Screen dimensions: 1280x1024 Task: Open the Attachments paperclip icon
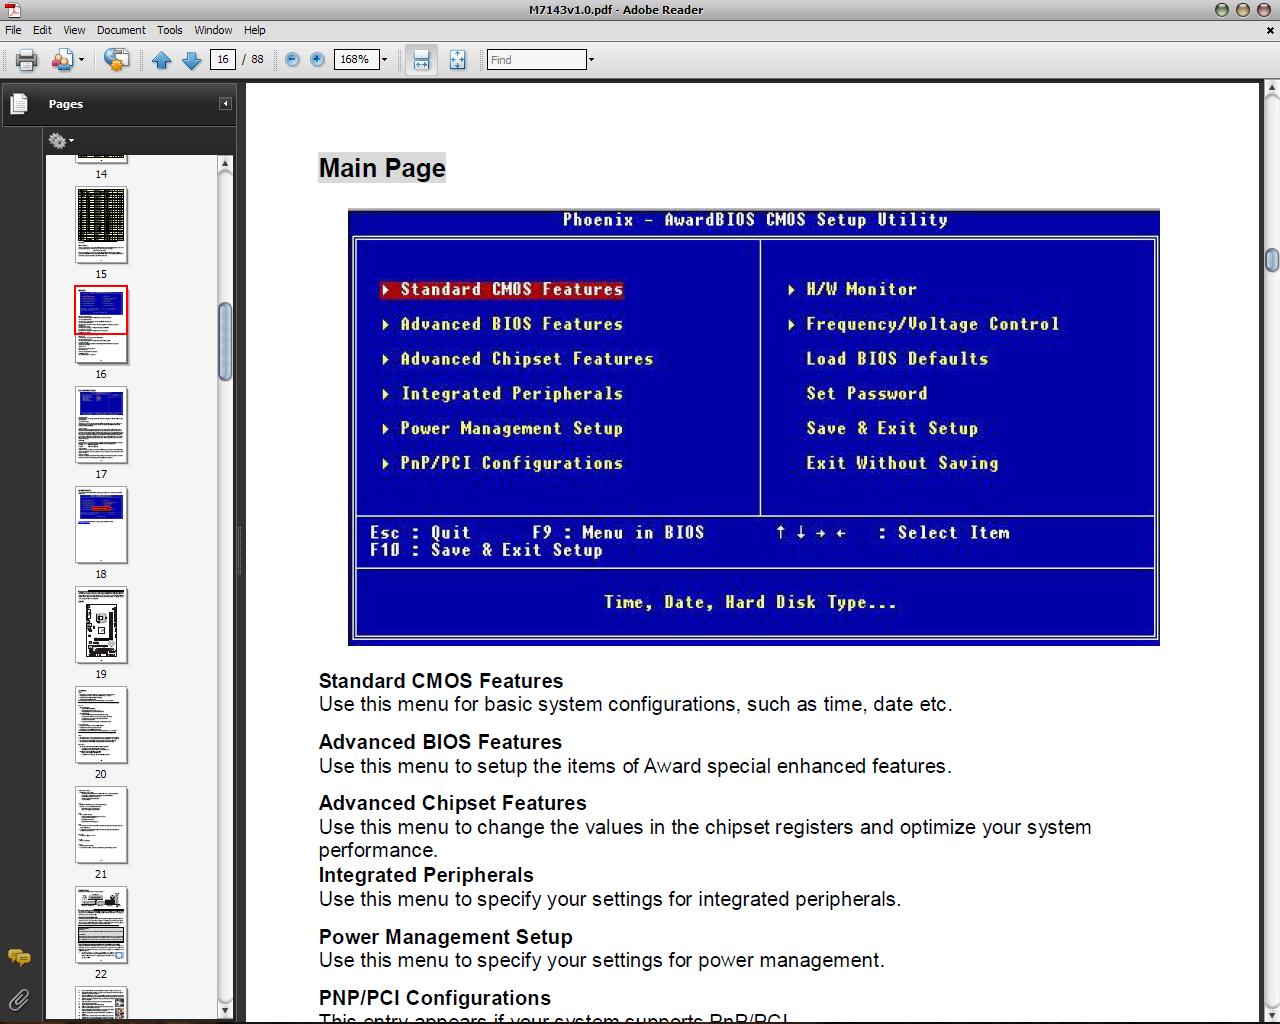[x=19, y=999]
